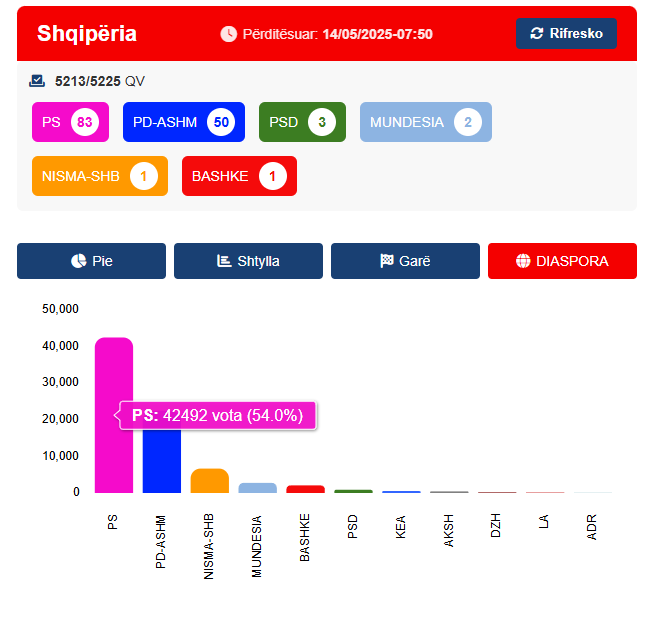663x621 pixels.
Task: Choose the green PSD party badge
Action: pos(302,122)
